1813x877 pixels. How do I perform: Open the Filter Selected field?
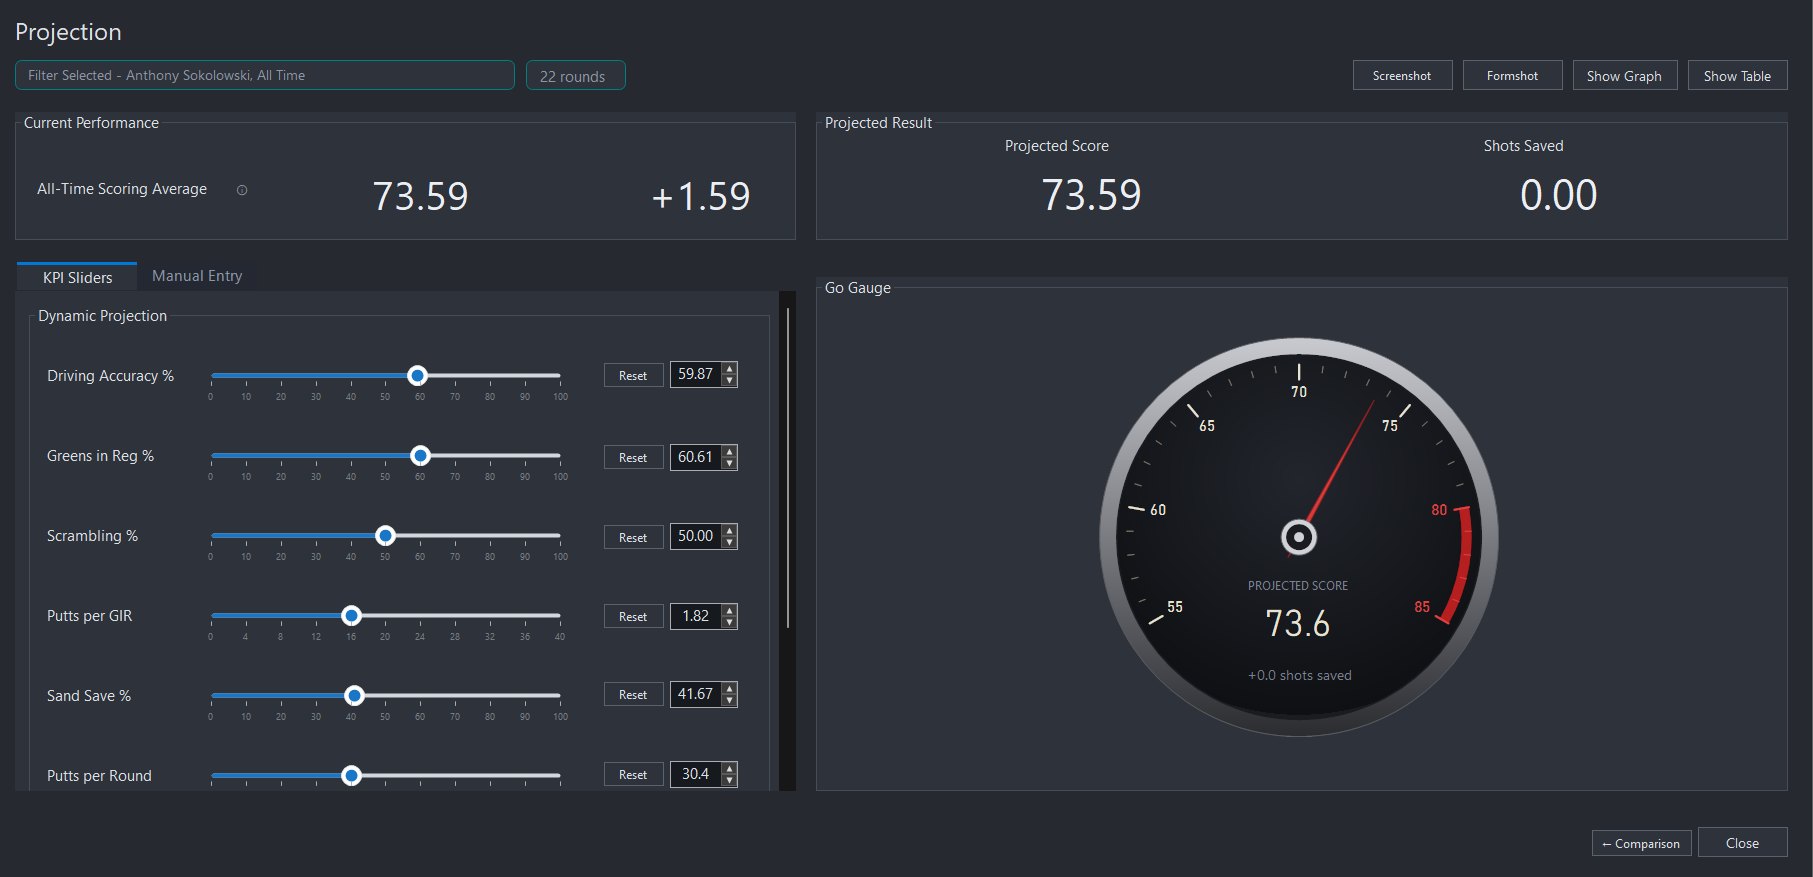[x=265, y=75]
